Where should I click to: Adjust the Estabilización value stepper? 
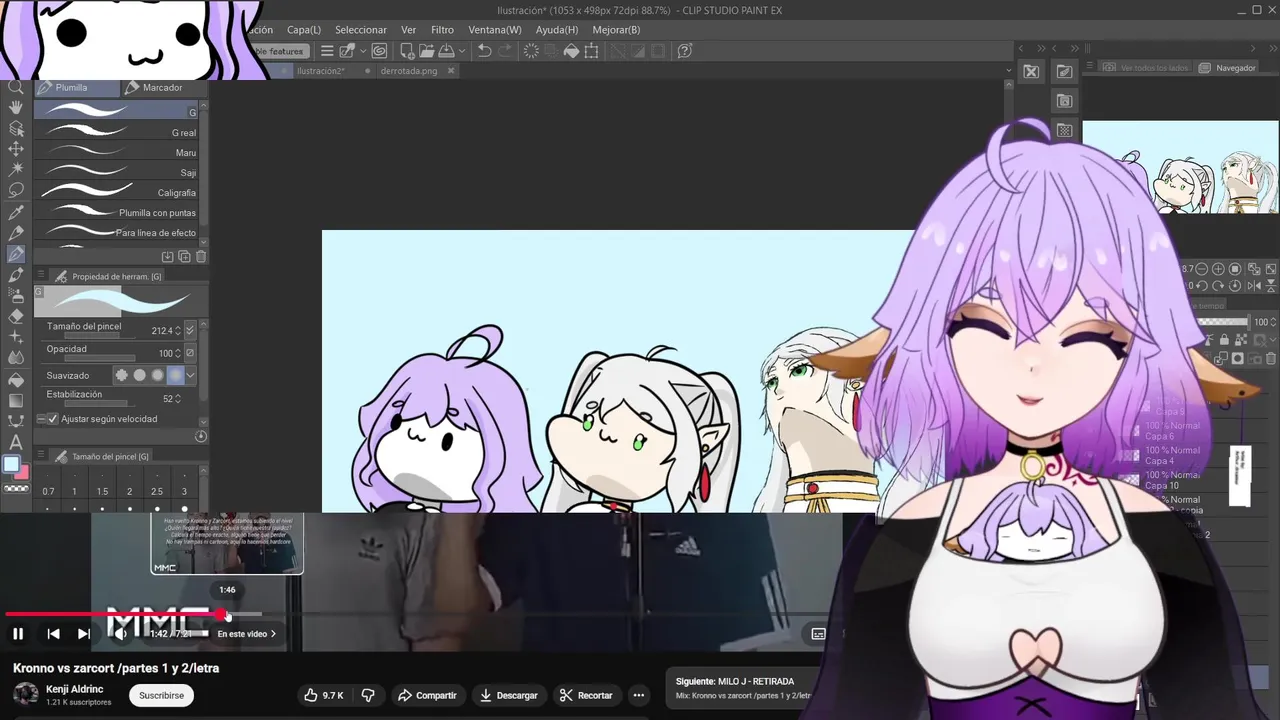(x=178, y=398)
